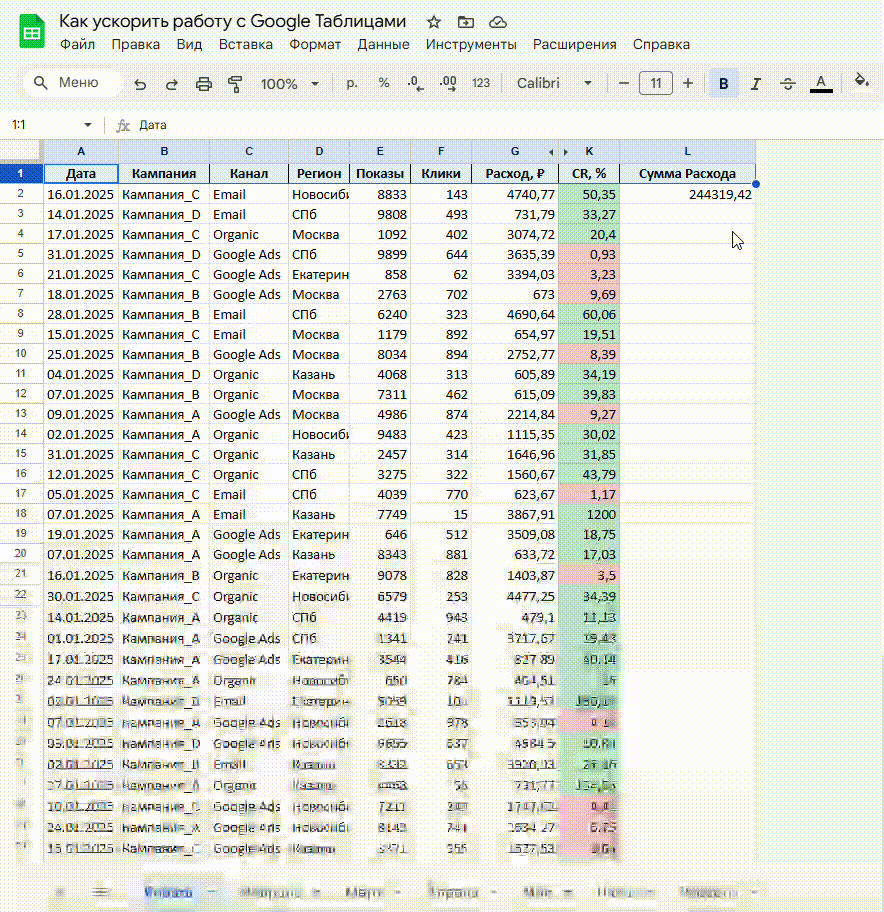This screenshot has width=884, height=912.
Task: Select the expense cell 4740,77
Action: pyautogui.click(x=515, y=194)
